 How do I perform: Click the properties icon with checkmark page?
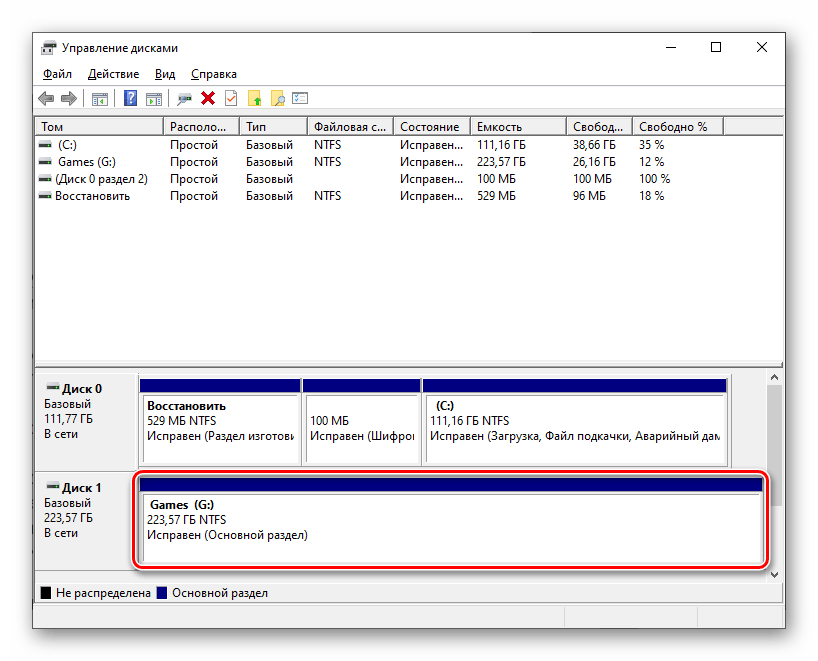click(x=231, y=98)
